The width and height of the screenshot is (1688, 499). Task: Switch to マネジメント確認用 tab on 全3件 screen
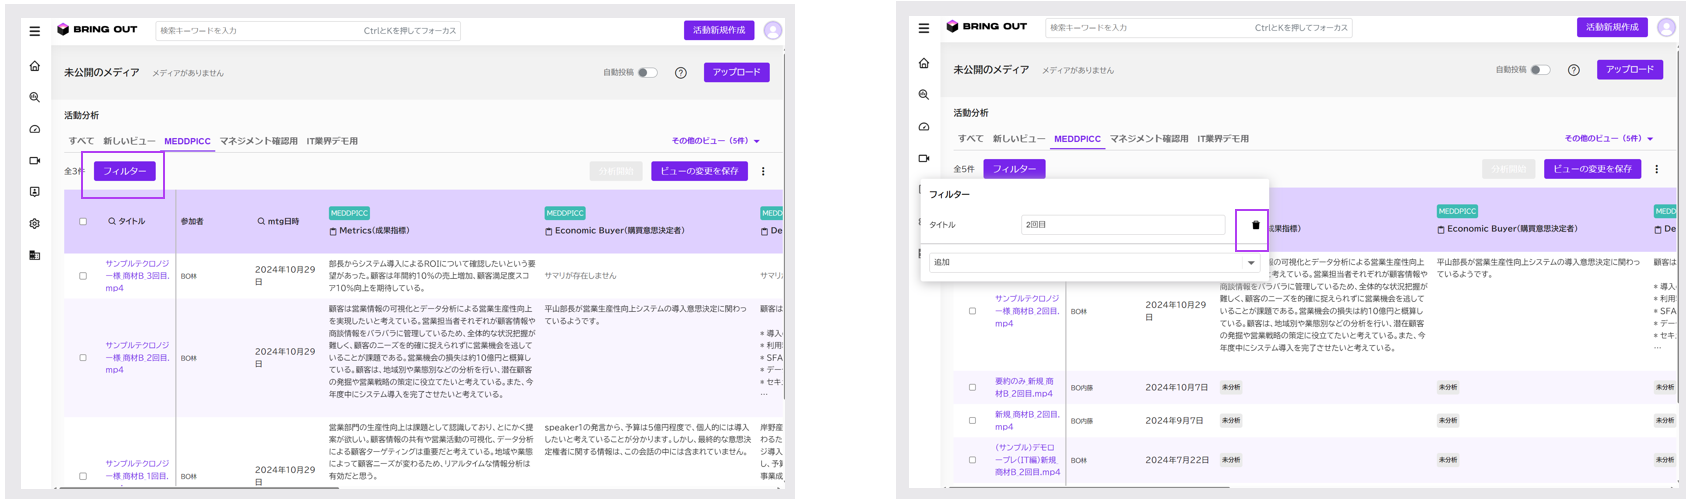(x=258, y=141)
